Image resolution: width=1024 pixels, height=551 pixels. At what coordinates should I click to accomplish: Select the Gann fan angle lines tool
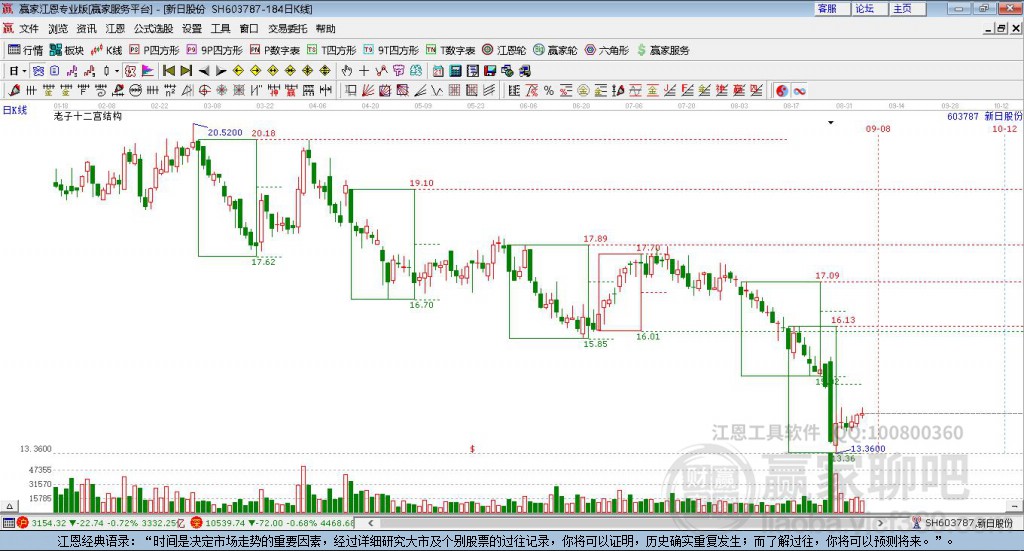pos(368,90)
